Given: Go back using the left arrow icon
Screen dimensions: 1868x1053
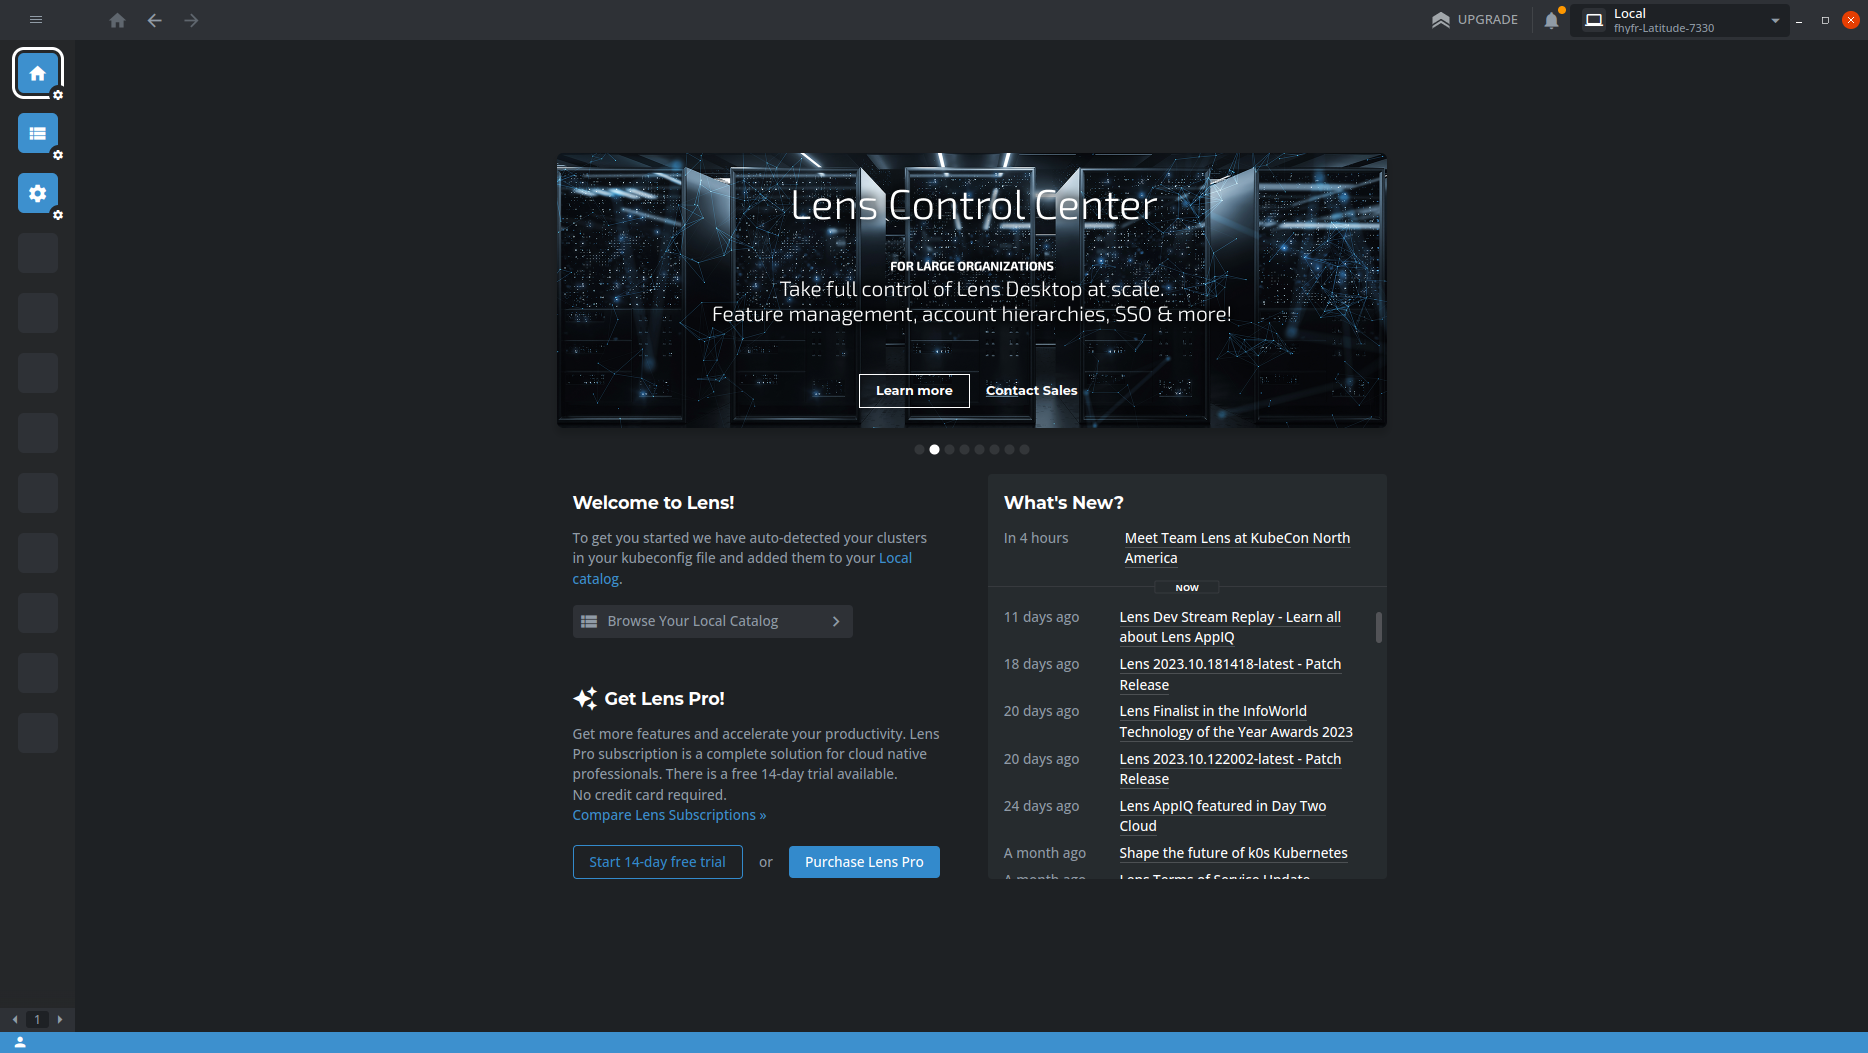Looking at the screenshot, I should pyautogui.click(x=154, y=20).
